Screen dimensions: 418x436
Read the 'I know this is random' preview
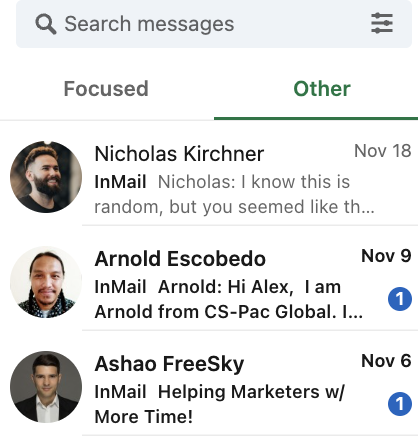click(x=235, y=194)
